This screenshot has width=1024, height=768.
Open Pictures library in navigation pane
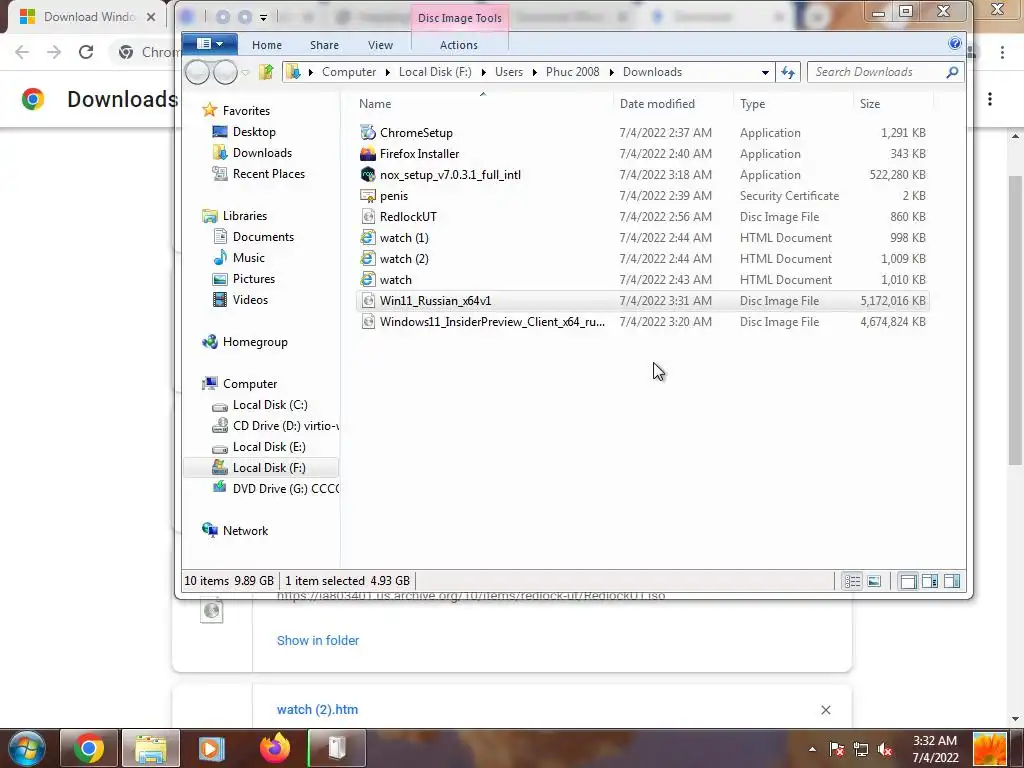pos(253,279)
